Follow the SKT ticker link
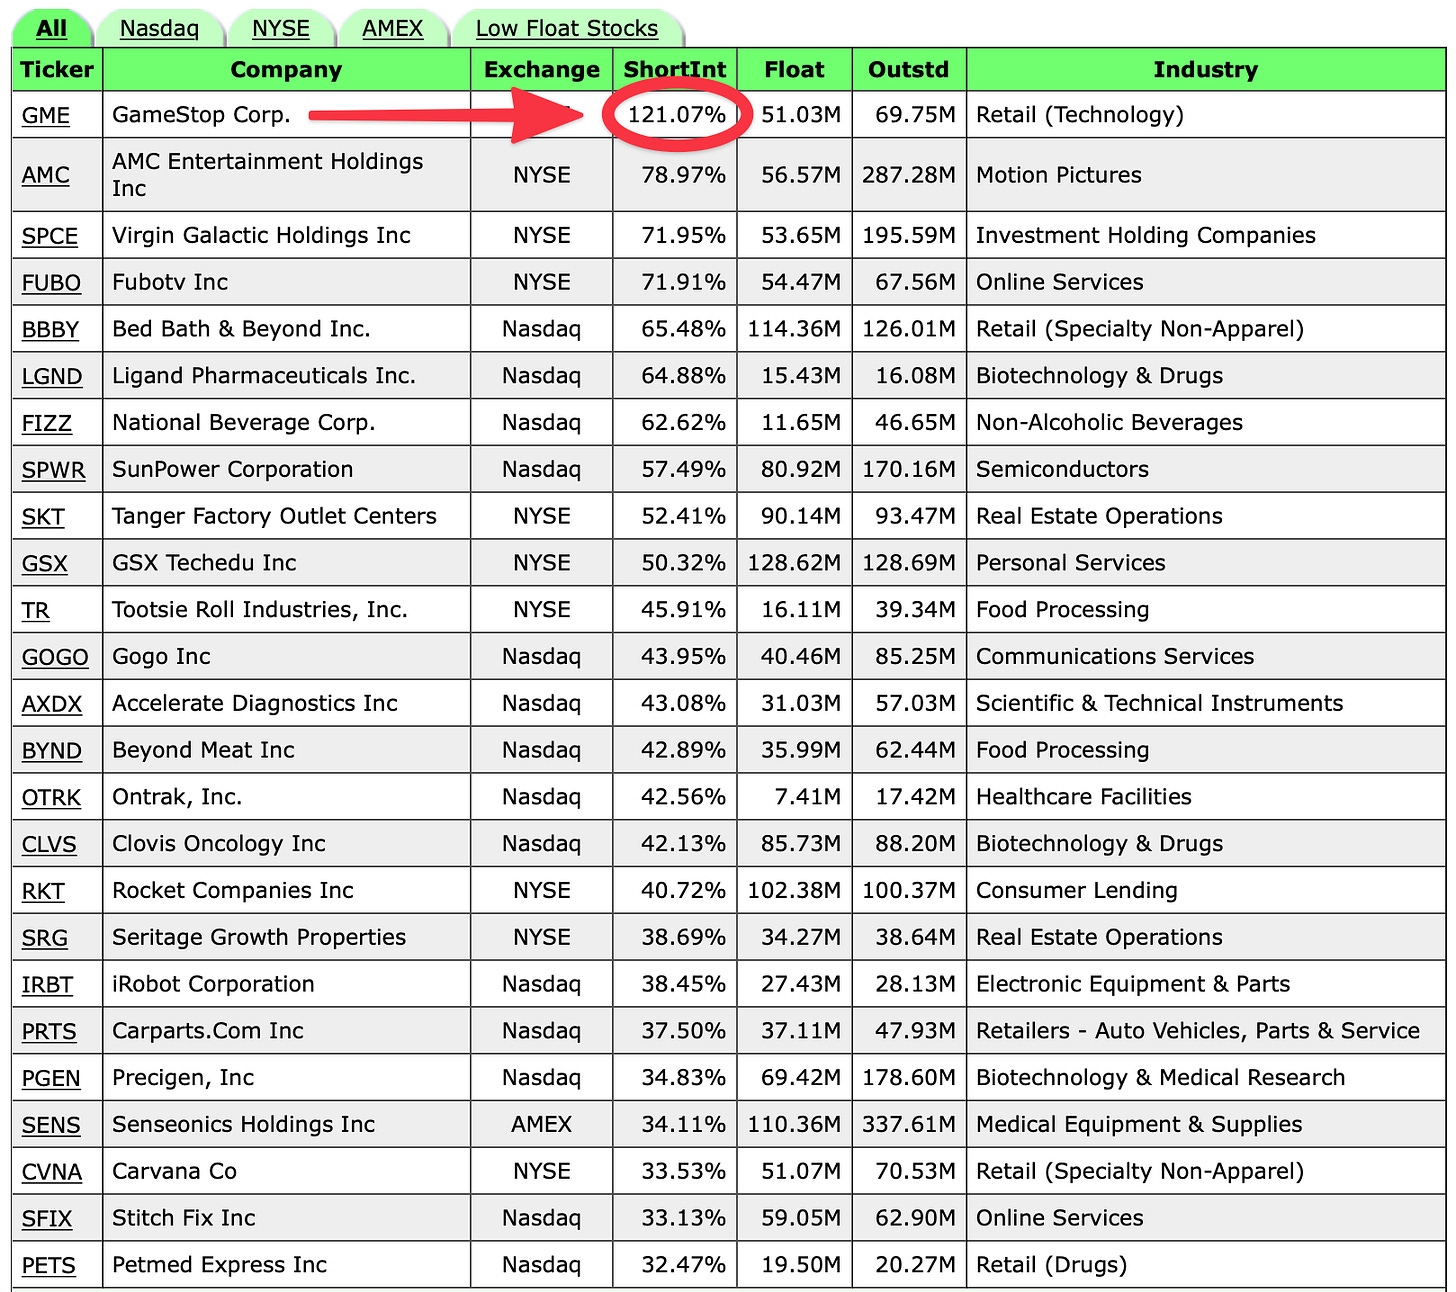Viewport: 1456px width, 1292px height. 43,517
